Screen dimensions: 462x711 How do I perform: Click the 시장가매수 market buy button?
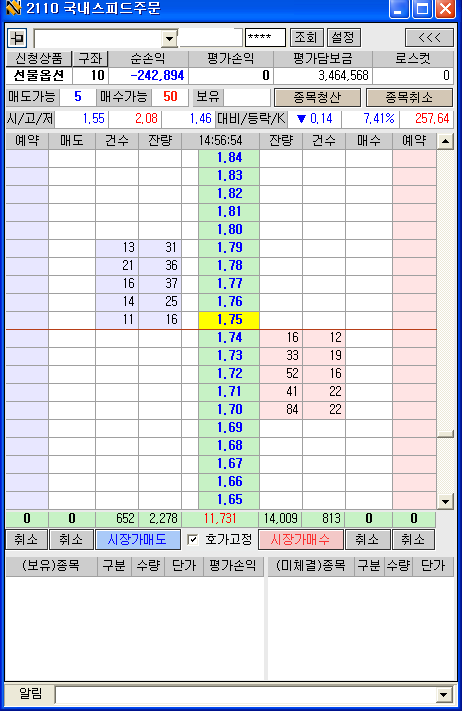click(301, 540)
